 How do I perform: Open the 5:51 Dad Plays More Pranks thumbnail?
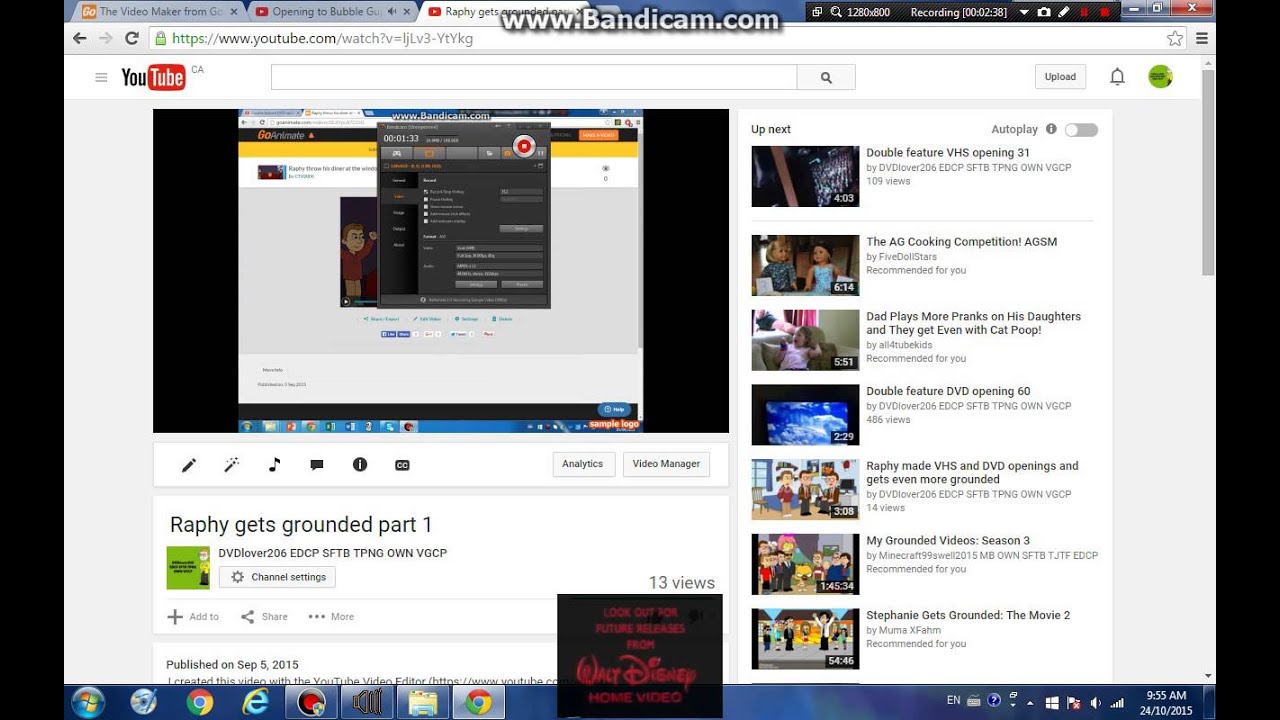point(805,340)
